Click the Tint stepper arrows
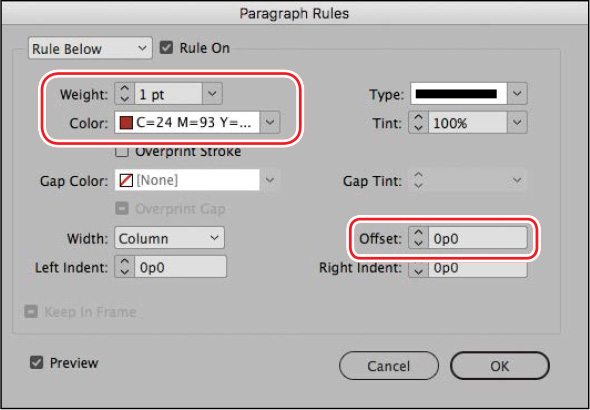590x410 pixels. click(419, 122)
